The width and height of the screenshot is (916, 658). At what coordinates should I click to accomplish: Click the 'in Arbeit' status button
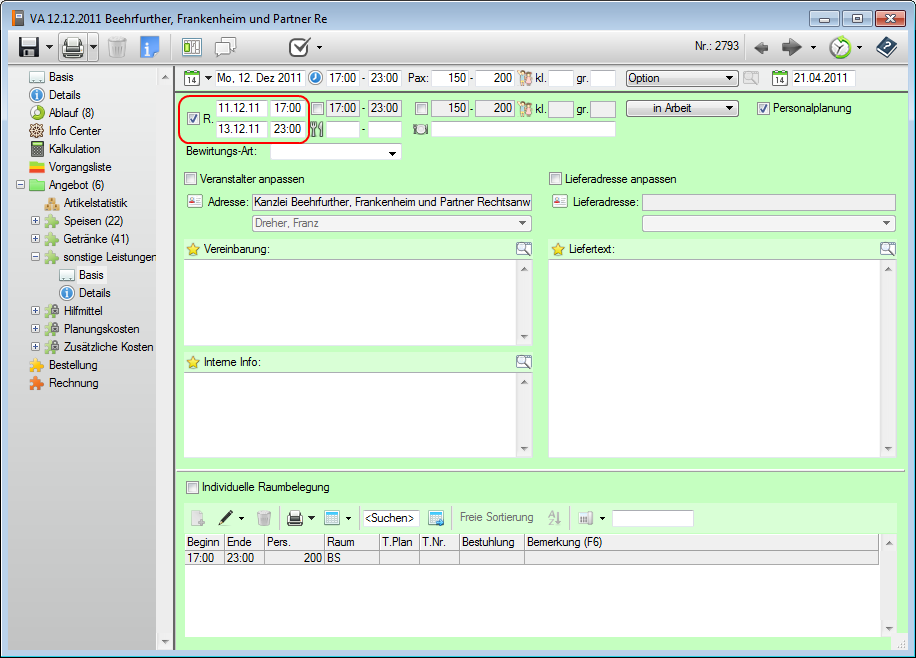pyautogui.click(x=681, y=108)
